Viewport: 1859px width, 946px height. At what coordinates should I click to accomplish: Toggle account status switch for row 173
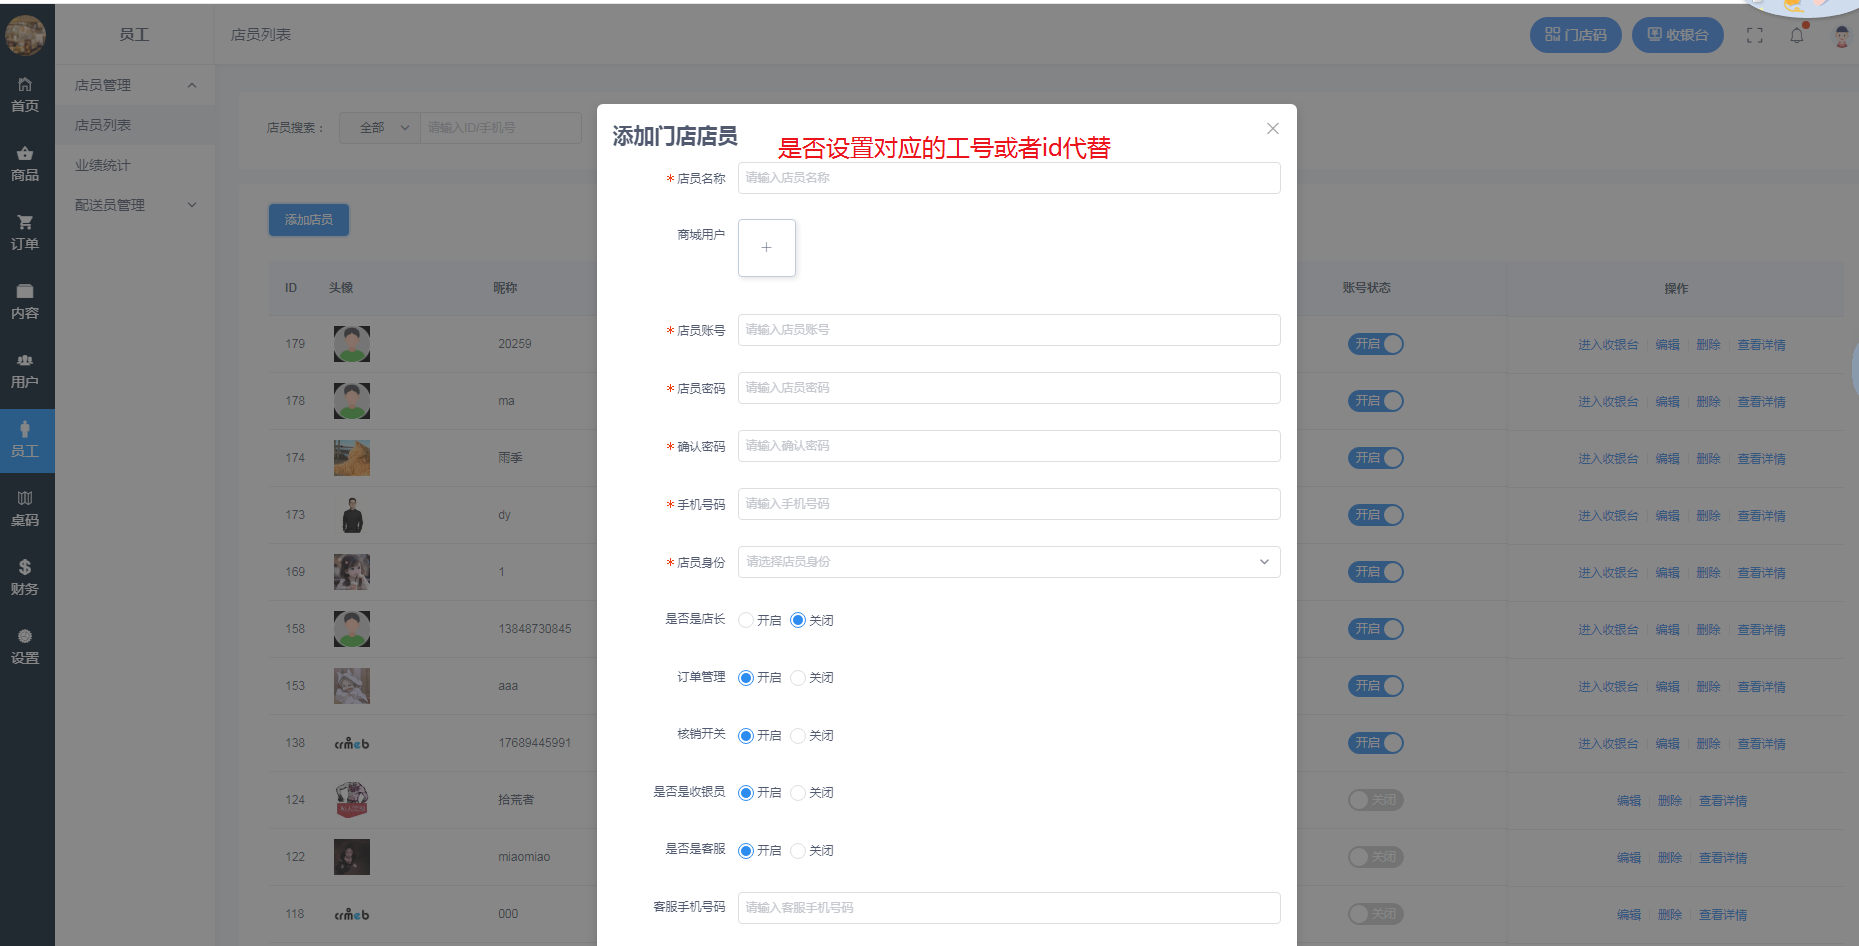(x=1376, y=515)
